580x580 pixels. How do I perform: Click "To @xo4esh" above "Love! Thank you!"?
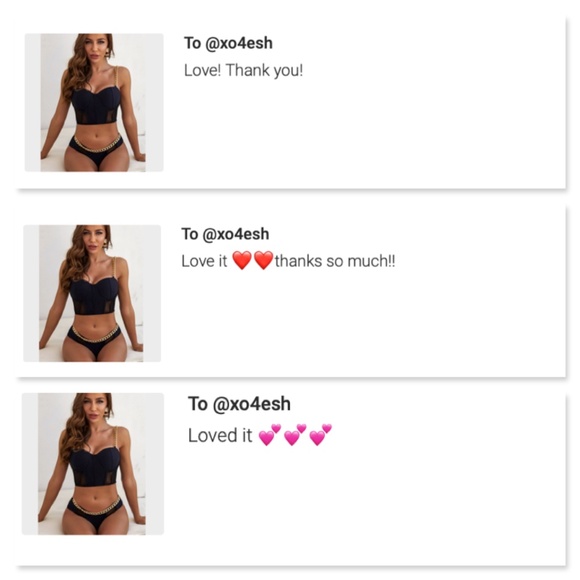(228, 43)
